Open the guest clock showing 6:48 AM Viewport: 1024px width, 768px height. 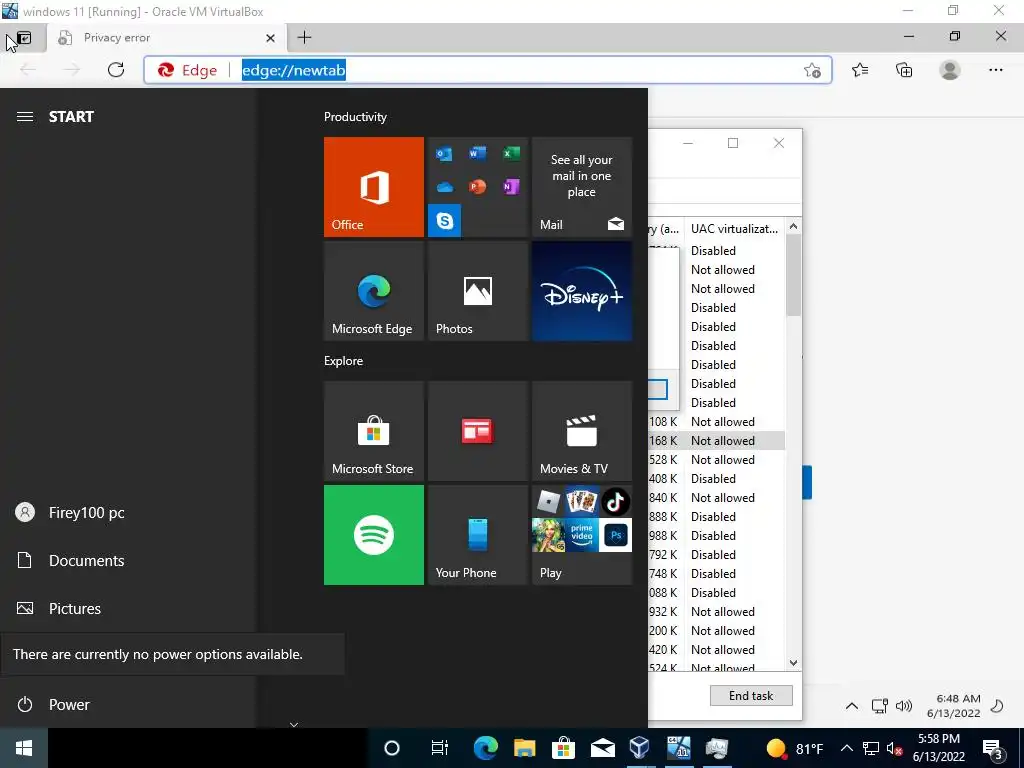[x=954, y=706]
